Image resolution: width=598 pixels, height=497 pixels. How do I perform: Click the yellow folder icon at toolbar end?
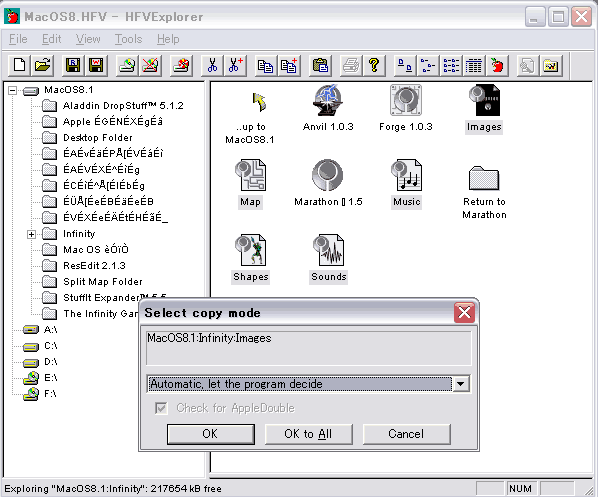pos(551,65)
